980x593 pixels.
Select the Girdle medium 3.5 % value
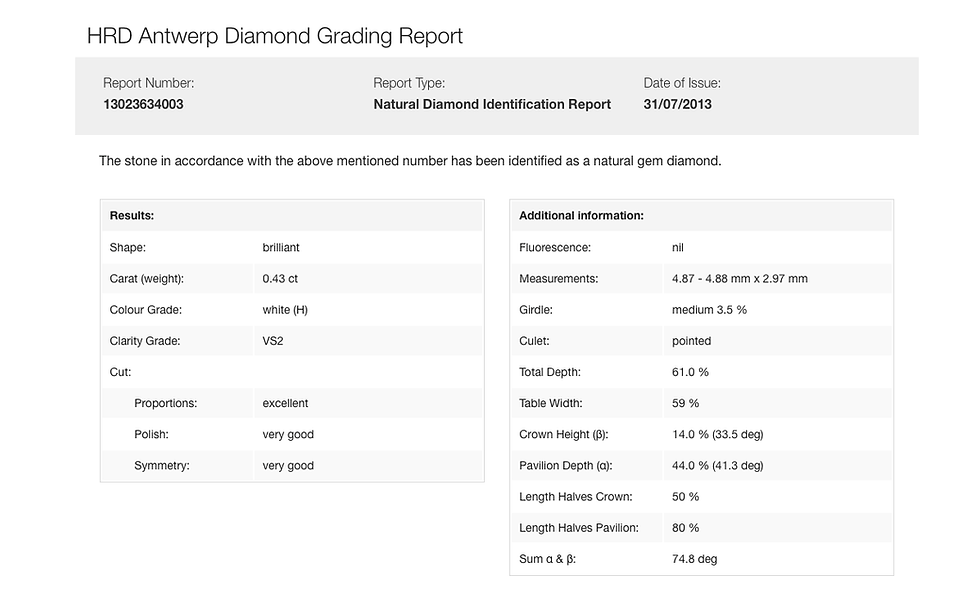[709, 310]
